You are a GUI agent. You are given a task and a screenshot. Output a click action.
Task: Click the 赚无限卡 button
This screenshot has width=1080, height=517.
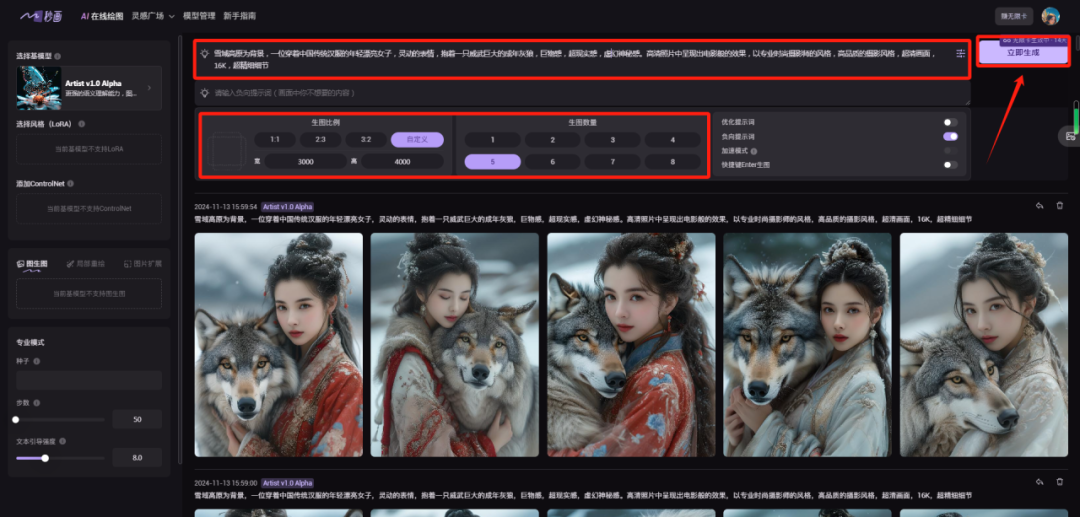[x=1014, y=16]
